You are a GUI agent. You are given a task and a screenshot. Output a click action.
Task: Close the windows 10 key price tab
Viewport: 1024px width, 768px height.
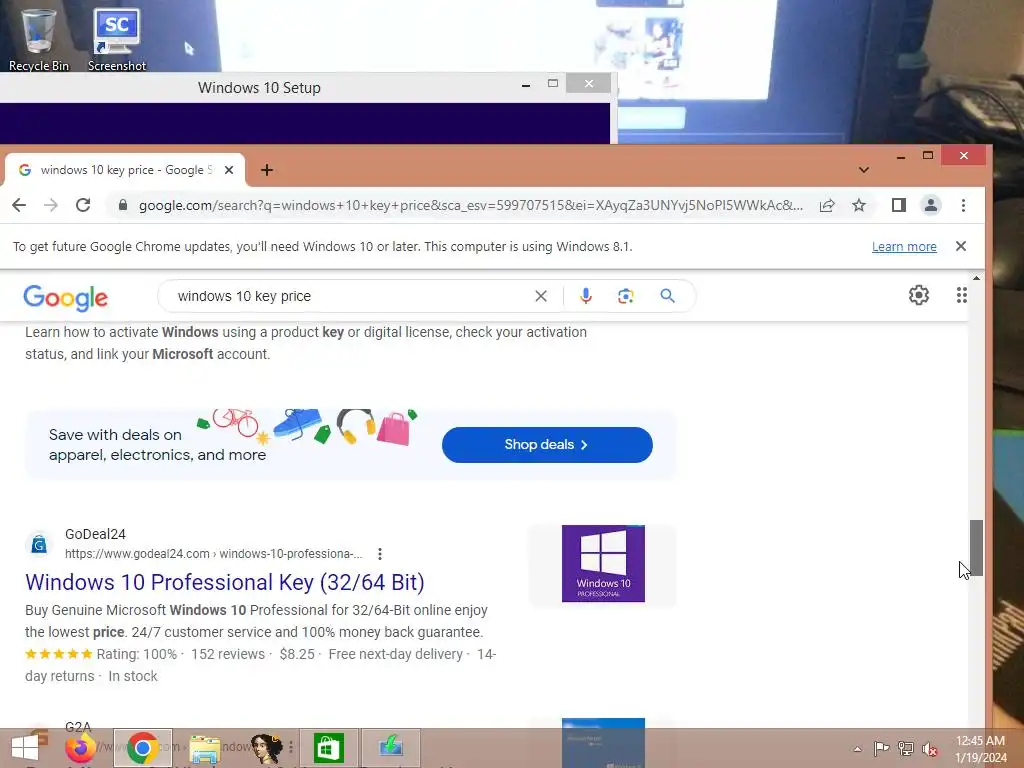pos(229,170)
